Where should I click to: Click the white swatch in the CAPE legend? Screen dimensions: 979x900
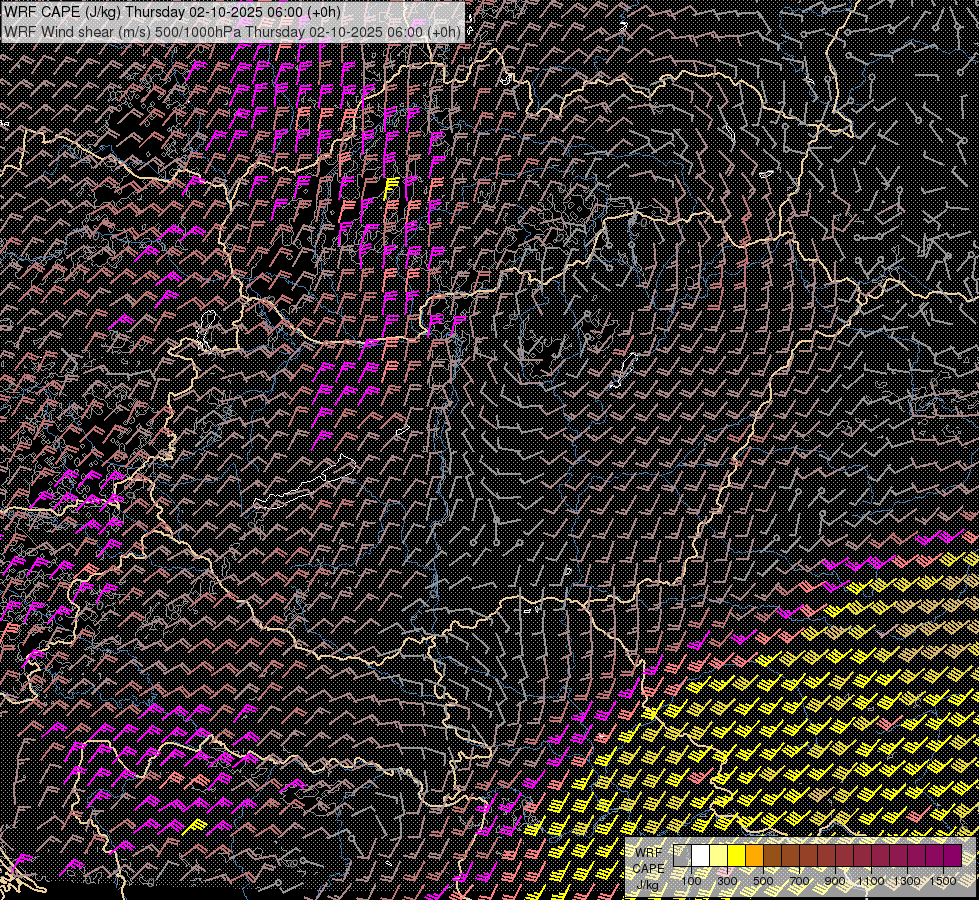pos(700,856)
